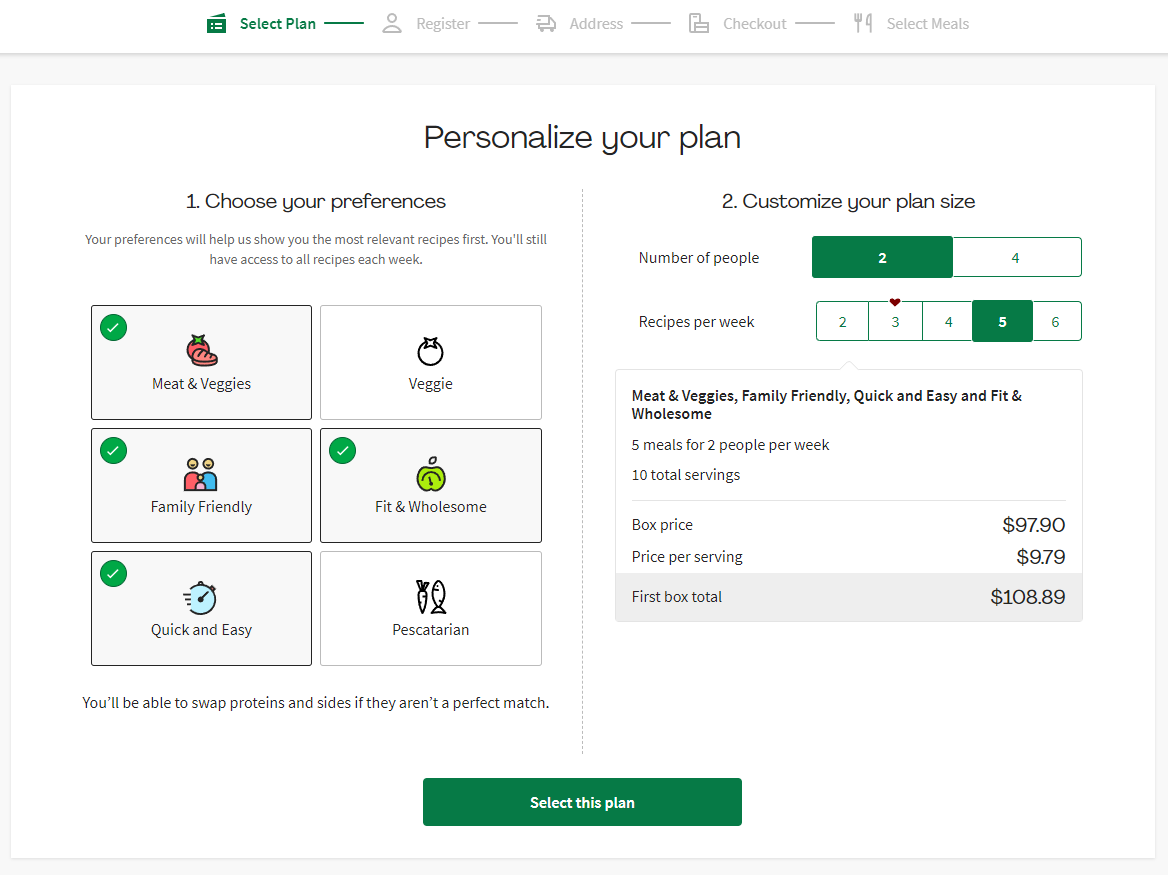Go to the Address step
Viewport: 1168px width, 875px height.
(595, 24)
